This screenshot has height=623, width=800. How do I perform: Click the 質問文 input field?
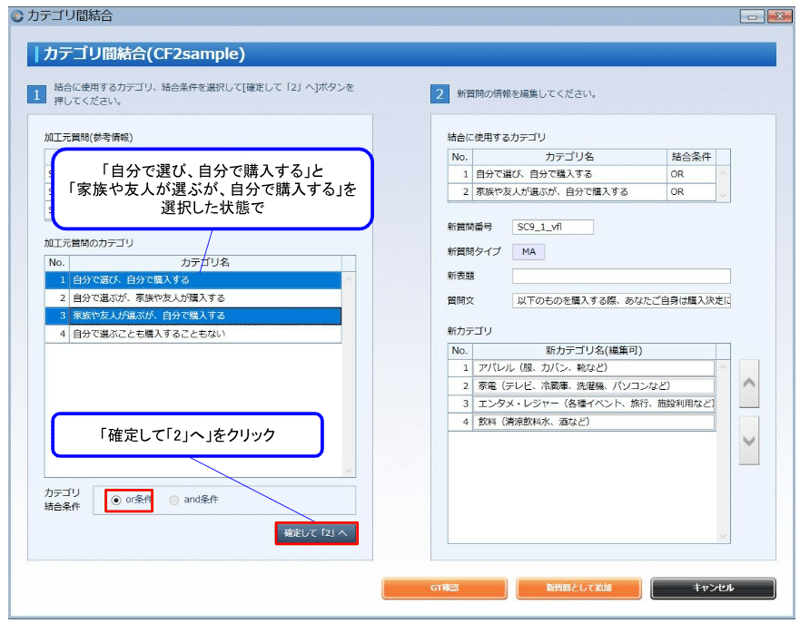(620, 300)
